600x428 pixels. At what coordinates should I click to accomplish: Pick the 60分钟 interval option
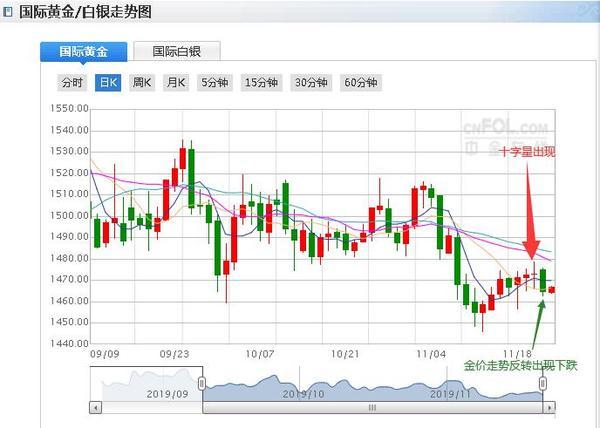click(x=360, y=82)
